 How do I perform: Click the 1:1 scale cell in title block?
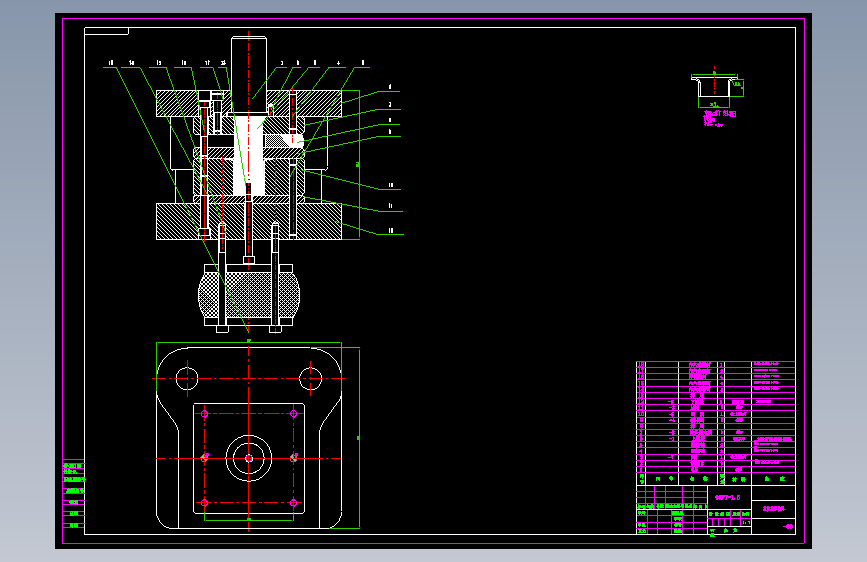tap(746, 522)
